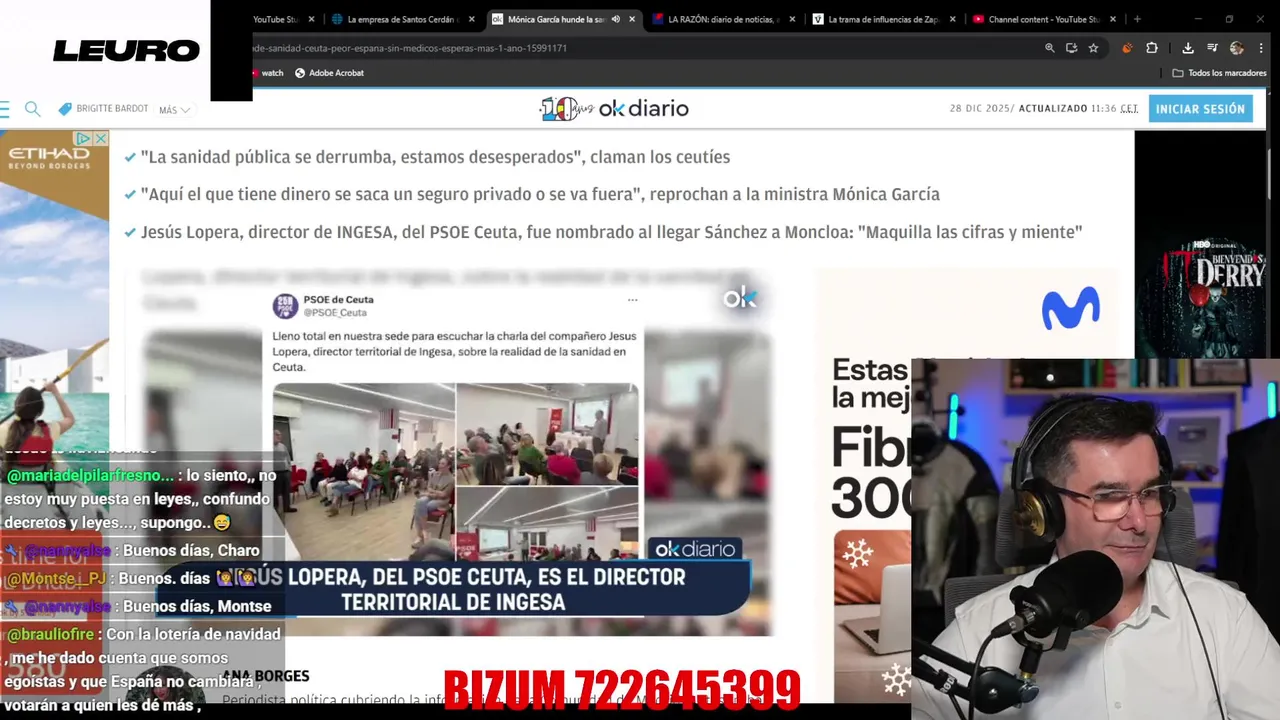Restore the browser window size button
Image resolution: width=1280 pixels, height=720 pixels.
pyautogui.click(x=1229, y=19)
